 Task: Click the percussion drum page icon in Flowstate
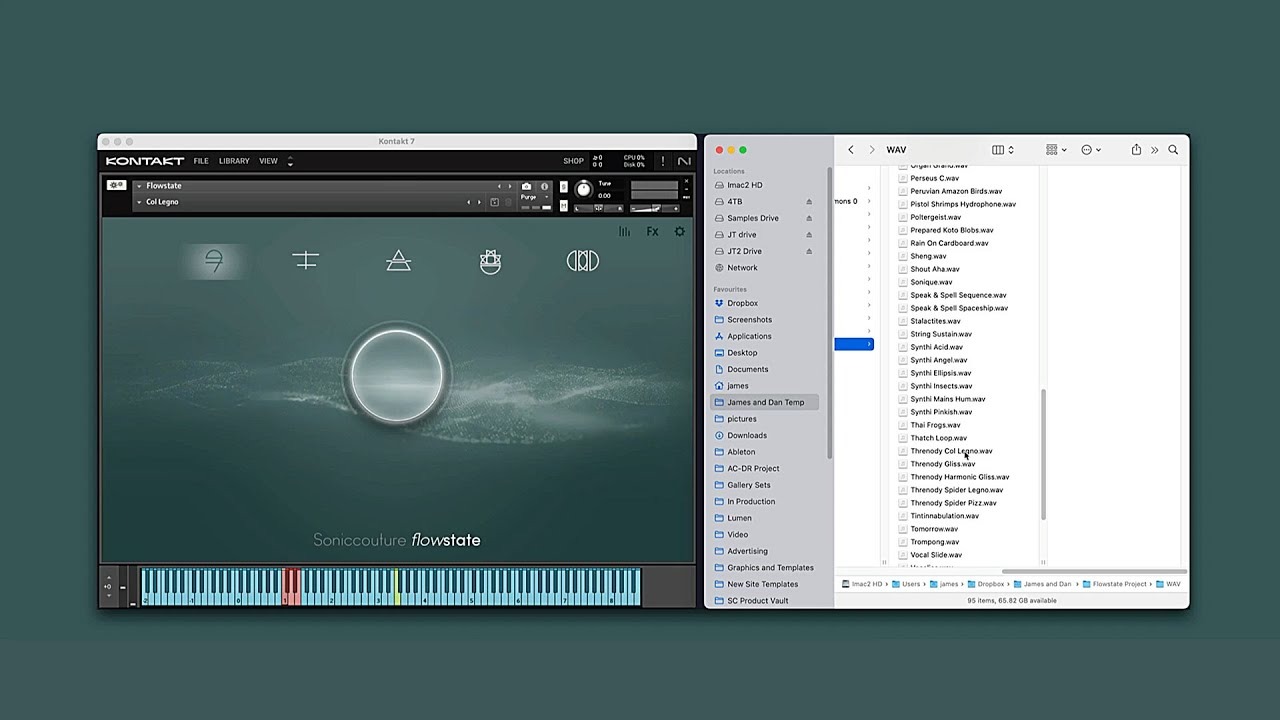[x=489, y=260]
